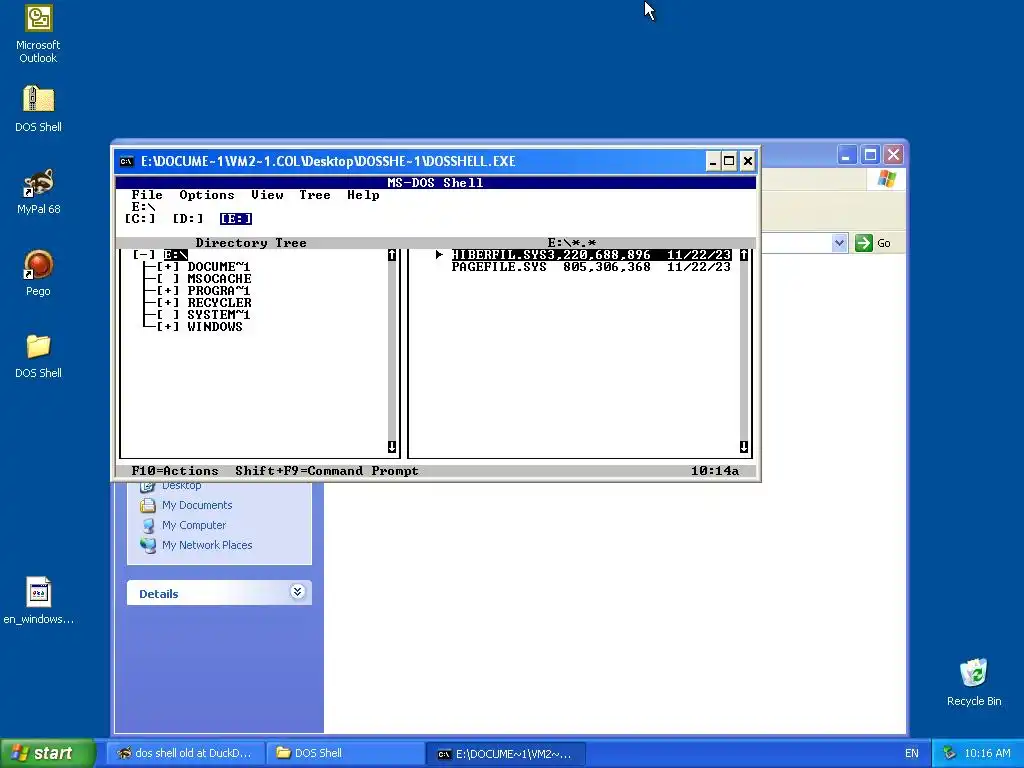The image size is (1024, 768).
Task: Click the 10:16 AM taskbar clock
Action: click(987, 754)
